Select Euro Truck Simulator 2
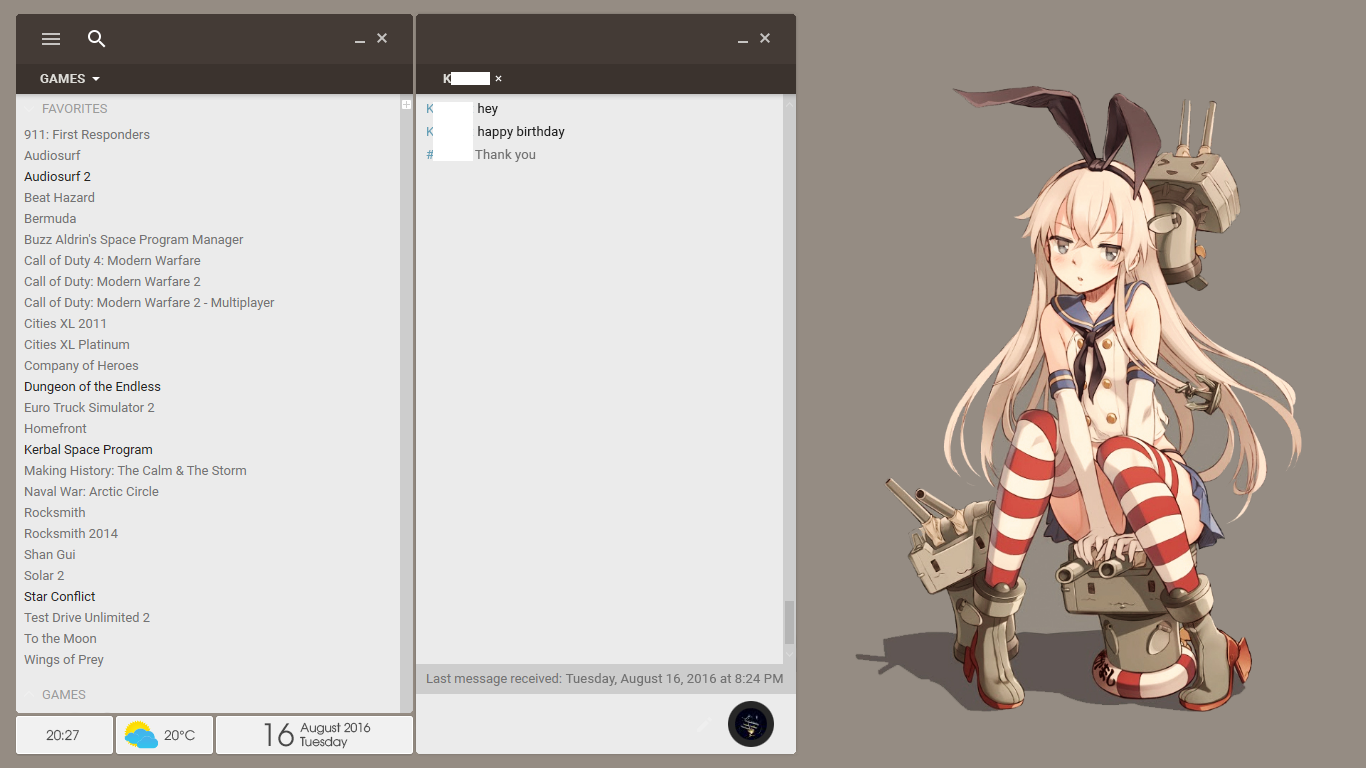1366x768 pixels. (89, 408)
